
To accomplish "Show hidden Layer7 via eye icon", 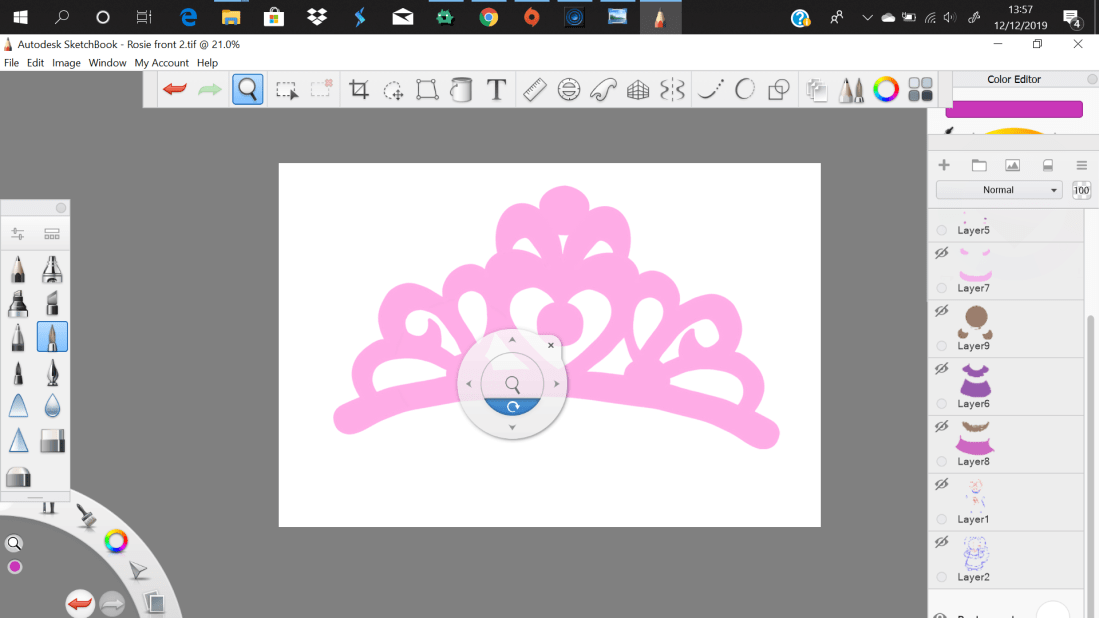I will [x=941, y=254].
